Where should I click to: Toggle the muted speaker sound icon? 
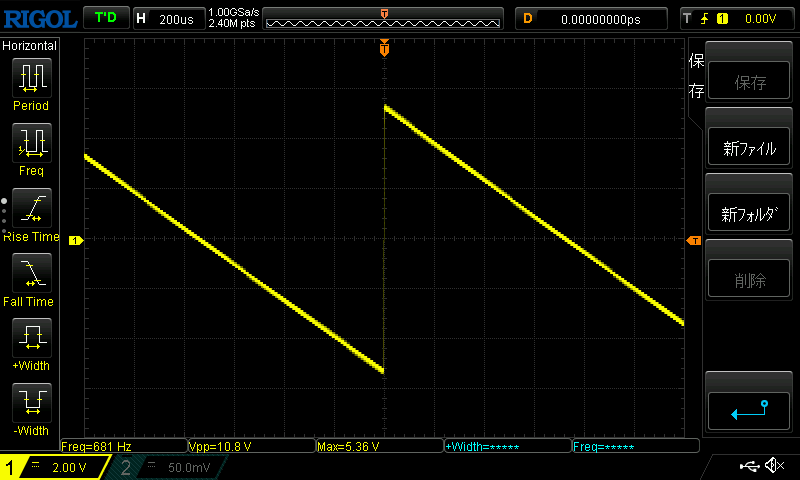[x=774, y=465]
